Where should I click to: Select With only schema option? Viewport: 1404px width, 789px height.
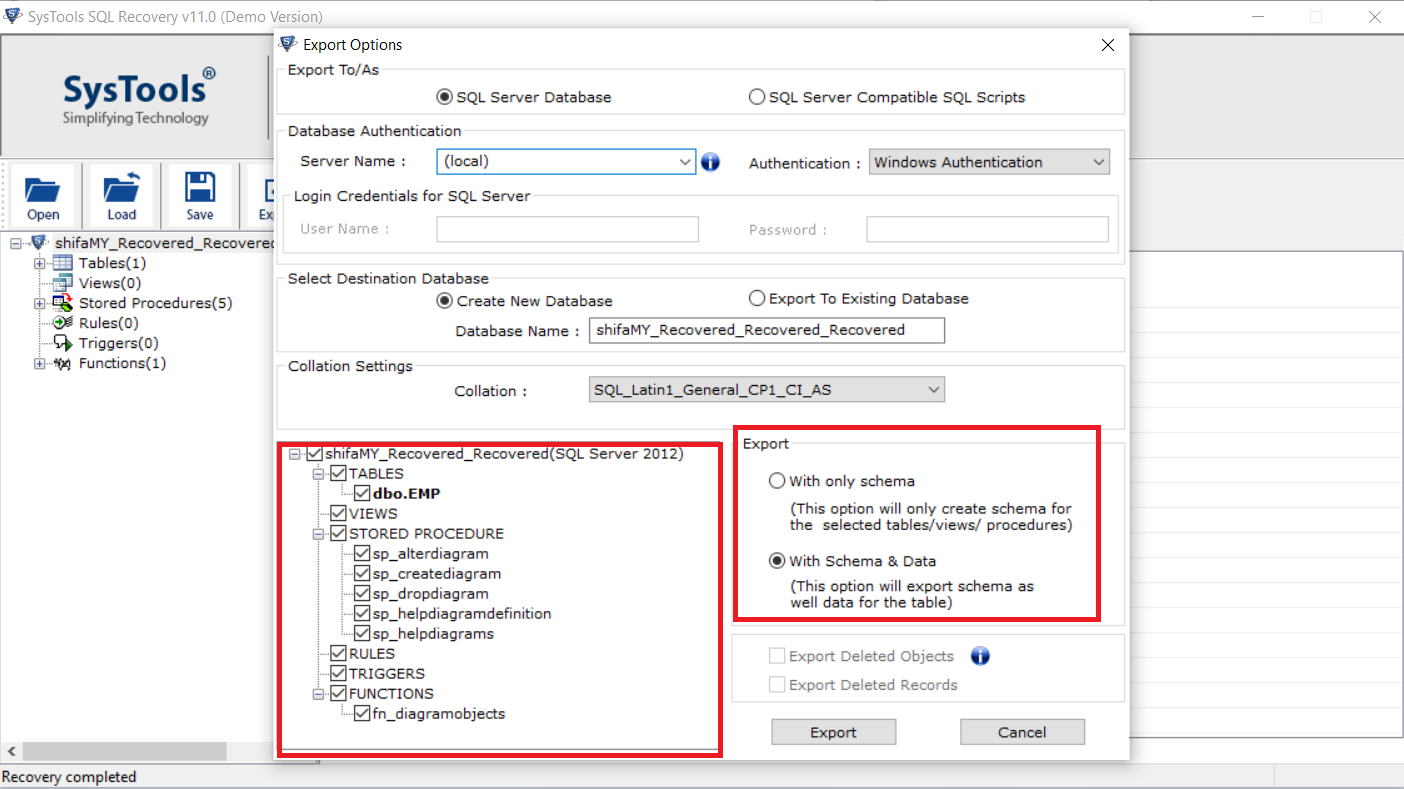[777, 481]
